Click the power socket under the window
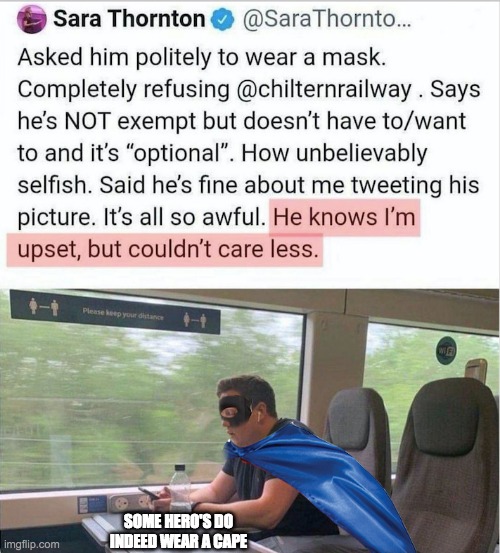This screenshot has width=500, height=553. [x=130, y=502]
